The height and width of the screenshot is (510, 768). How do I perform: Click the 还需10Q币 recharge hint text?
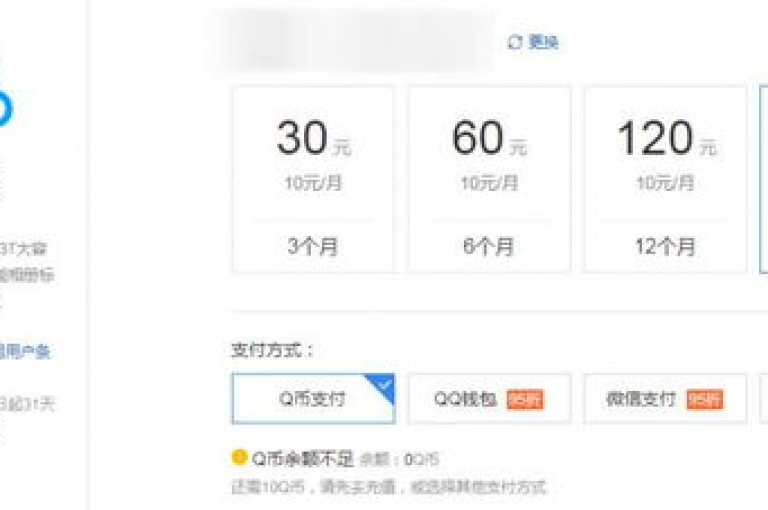click(x=389, y=487)
